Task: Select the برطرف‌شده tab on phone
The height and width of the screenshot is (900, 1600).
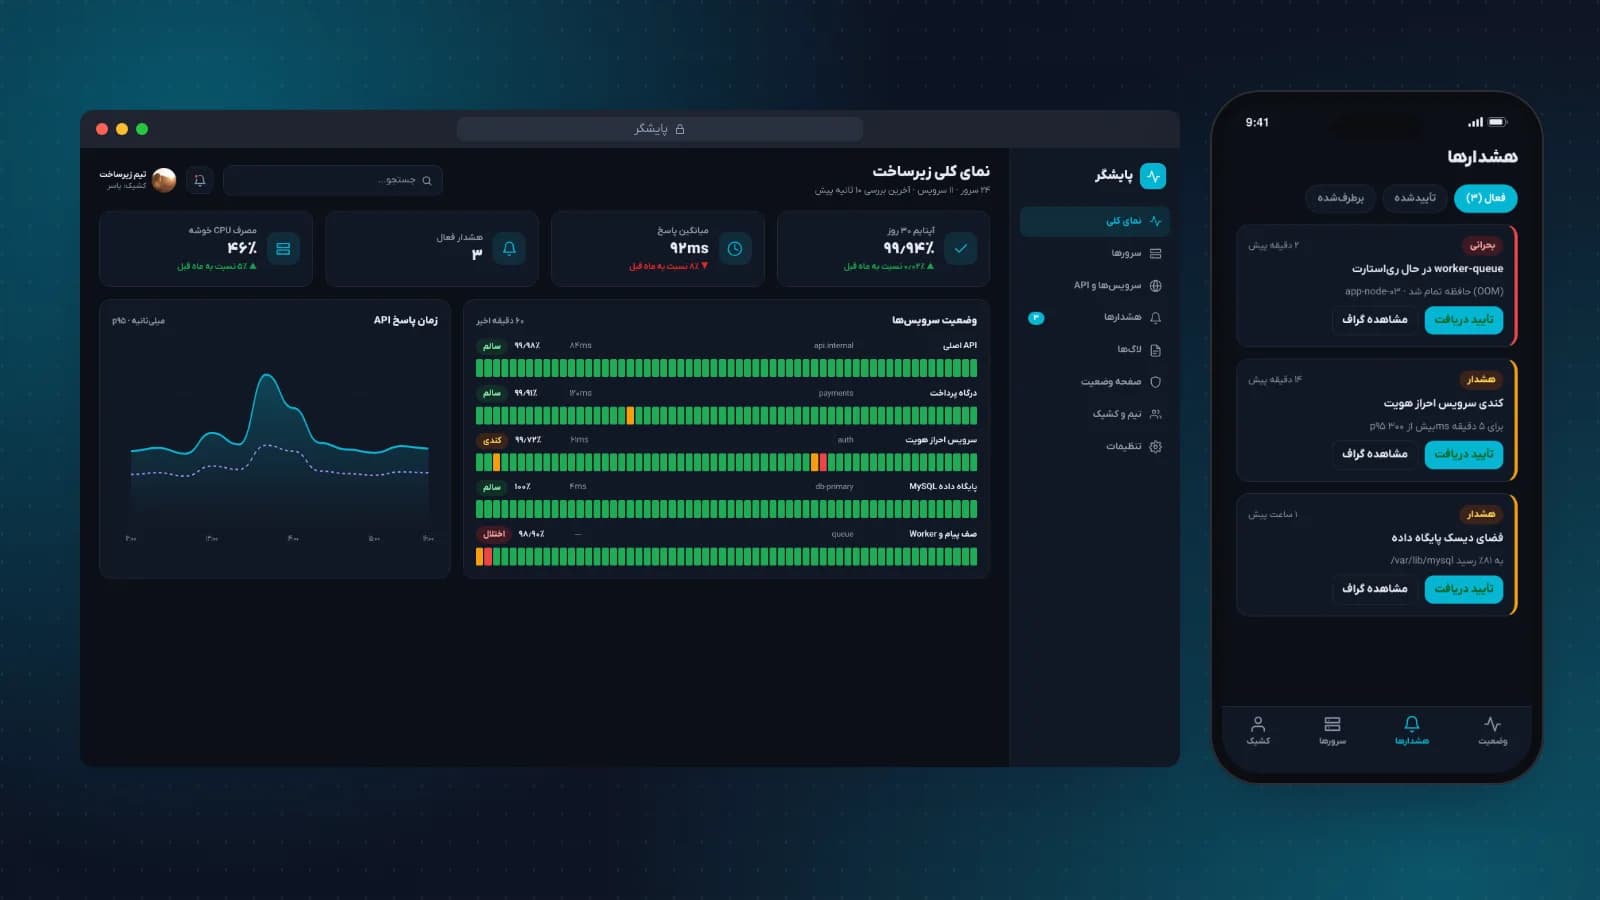Action: 1340,198
